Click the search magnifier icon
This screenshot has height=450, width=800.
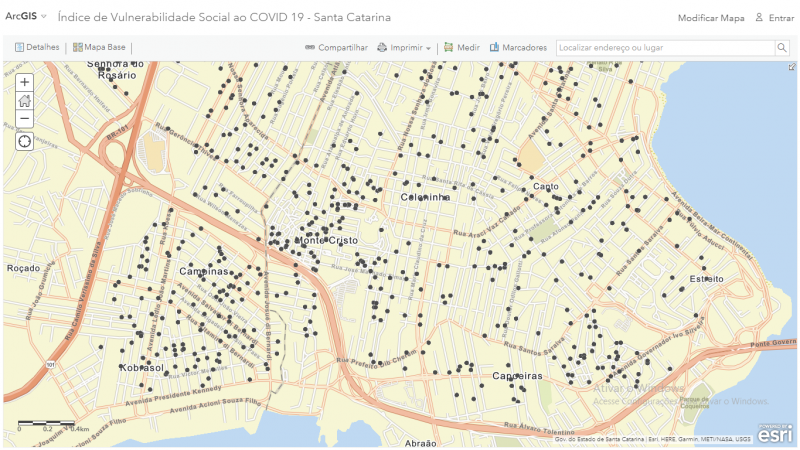[782, 47]
